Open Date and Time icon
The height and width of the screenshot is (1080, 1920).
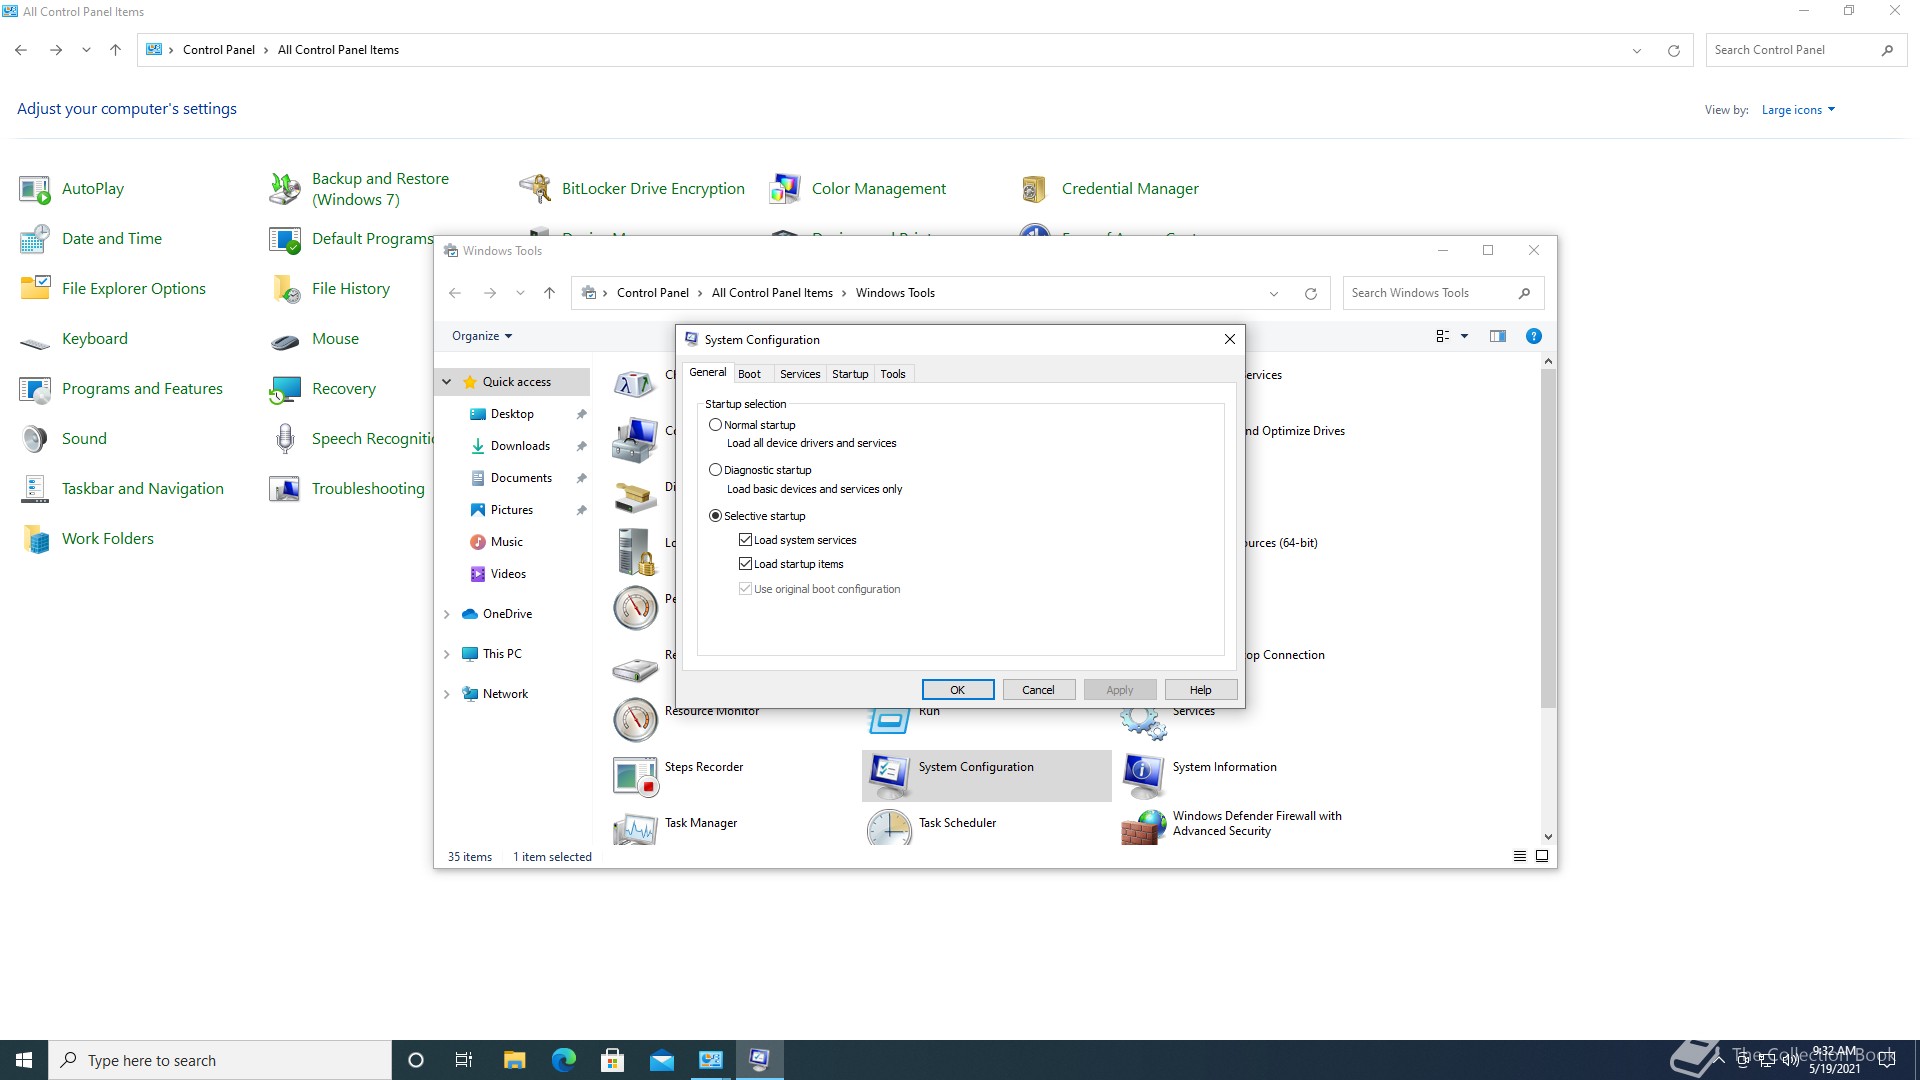point(35,239)
